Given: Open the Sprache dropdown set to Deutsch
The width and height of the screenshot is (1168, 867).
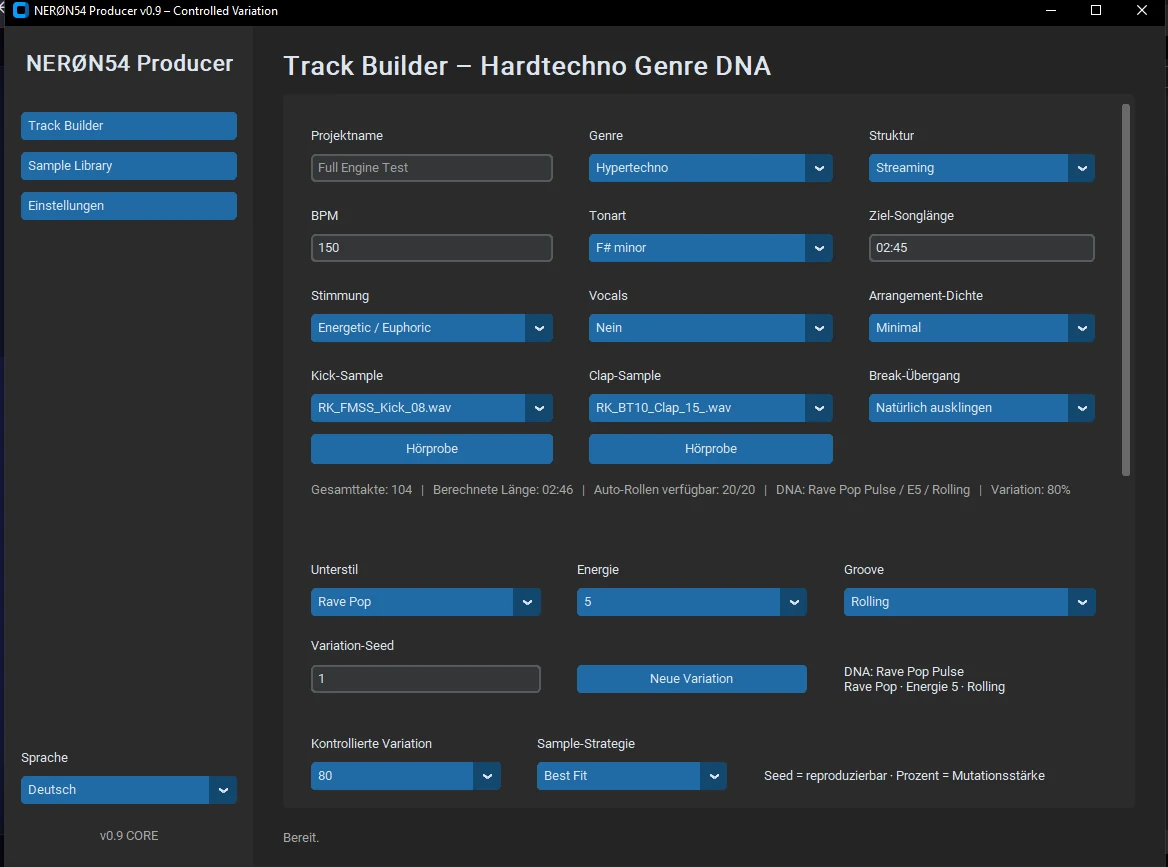Looking at the screenshot, I should 129,790.
